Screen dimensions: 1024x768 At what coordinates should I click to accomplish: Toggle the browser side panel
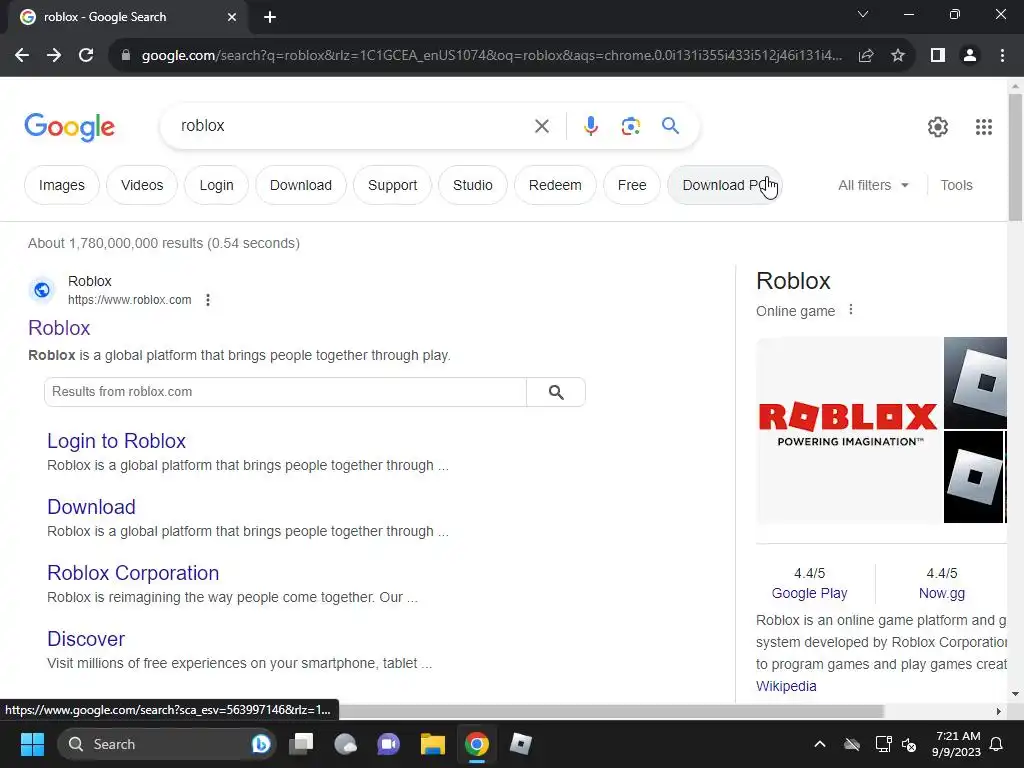coord(938,56)
